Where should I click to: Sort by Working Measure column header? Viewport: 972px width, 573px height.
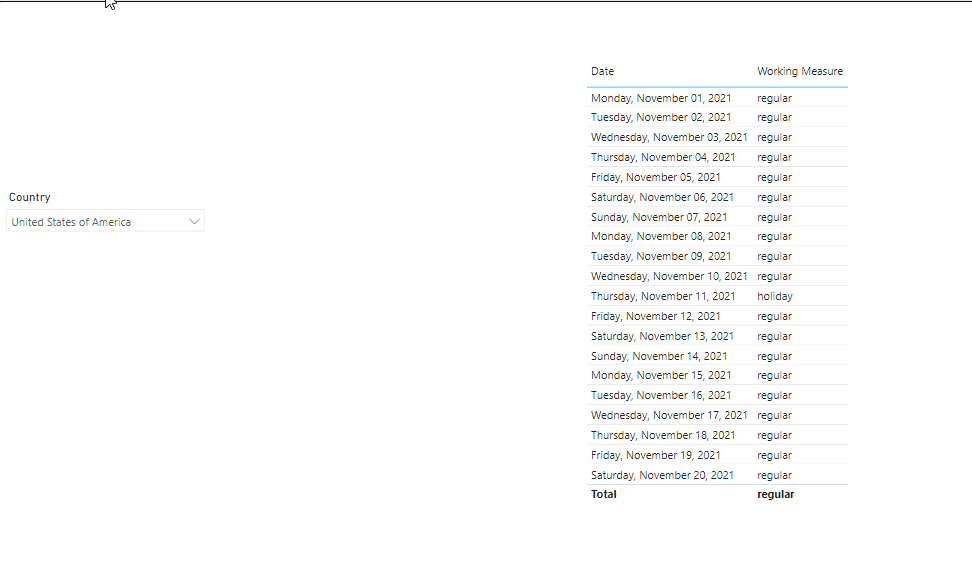point(800,71)
